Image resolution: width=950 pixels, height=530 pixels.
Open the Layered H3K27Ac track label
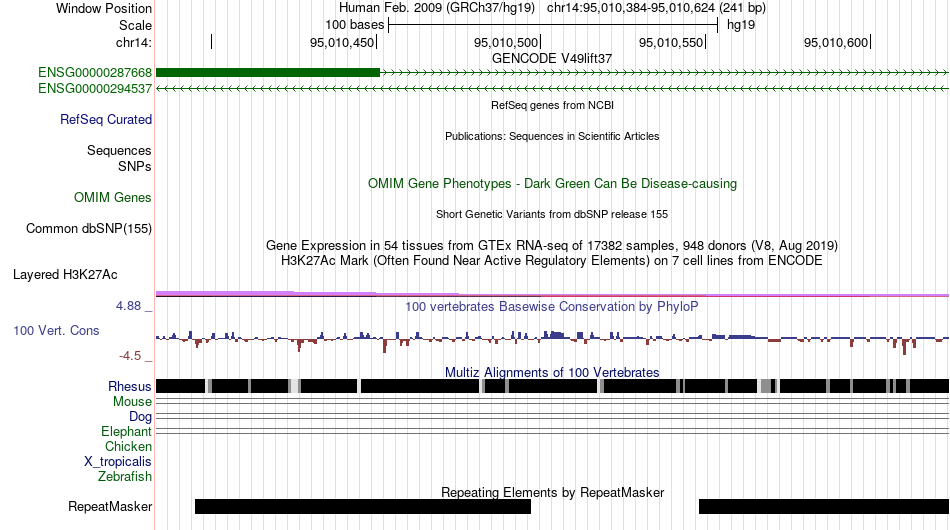pyautogui.click(x=65, y=274)
